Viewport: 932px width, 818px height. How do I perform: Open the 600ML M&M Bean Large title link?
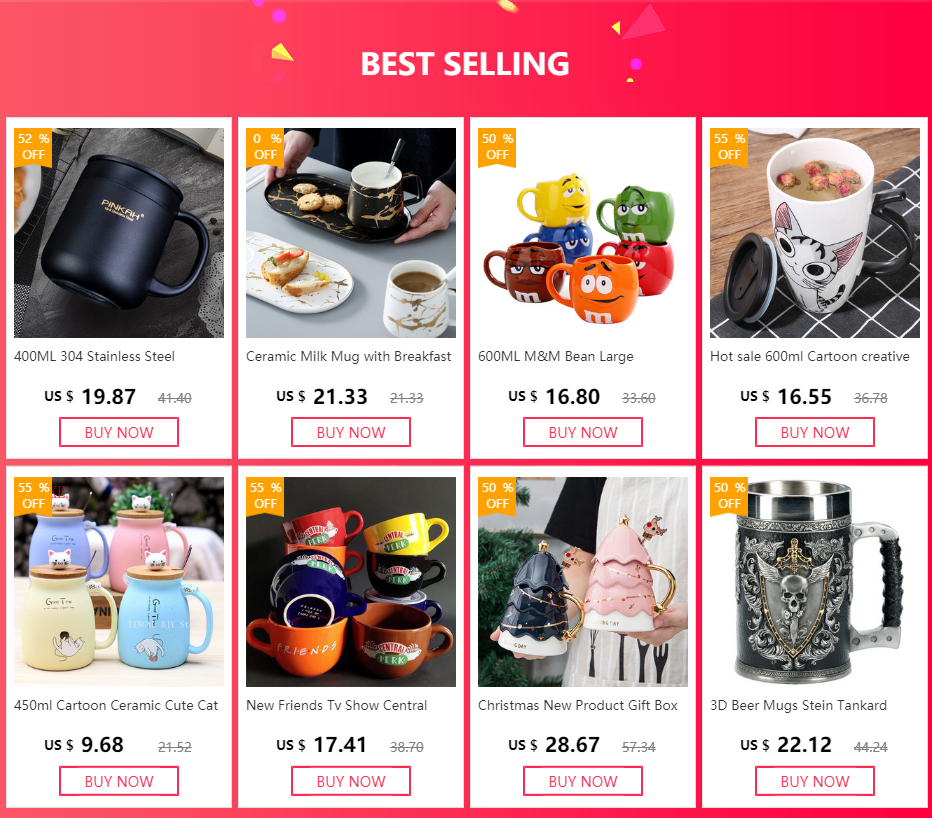[556, 356]
